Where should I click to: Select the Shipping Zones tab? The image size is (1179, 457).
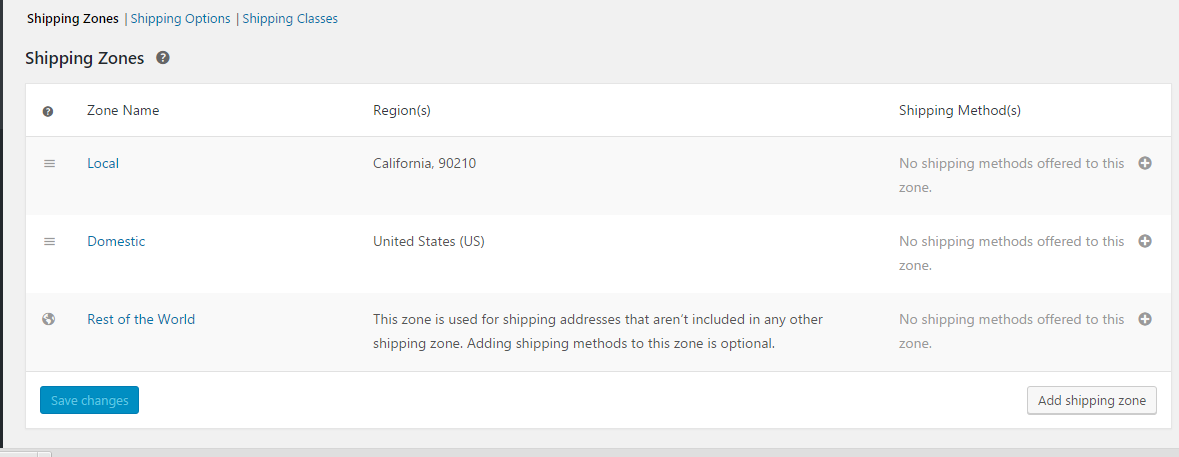(x=73, y=19)
